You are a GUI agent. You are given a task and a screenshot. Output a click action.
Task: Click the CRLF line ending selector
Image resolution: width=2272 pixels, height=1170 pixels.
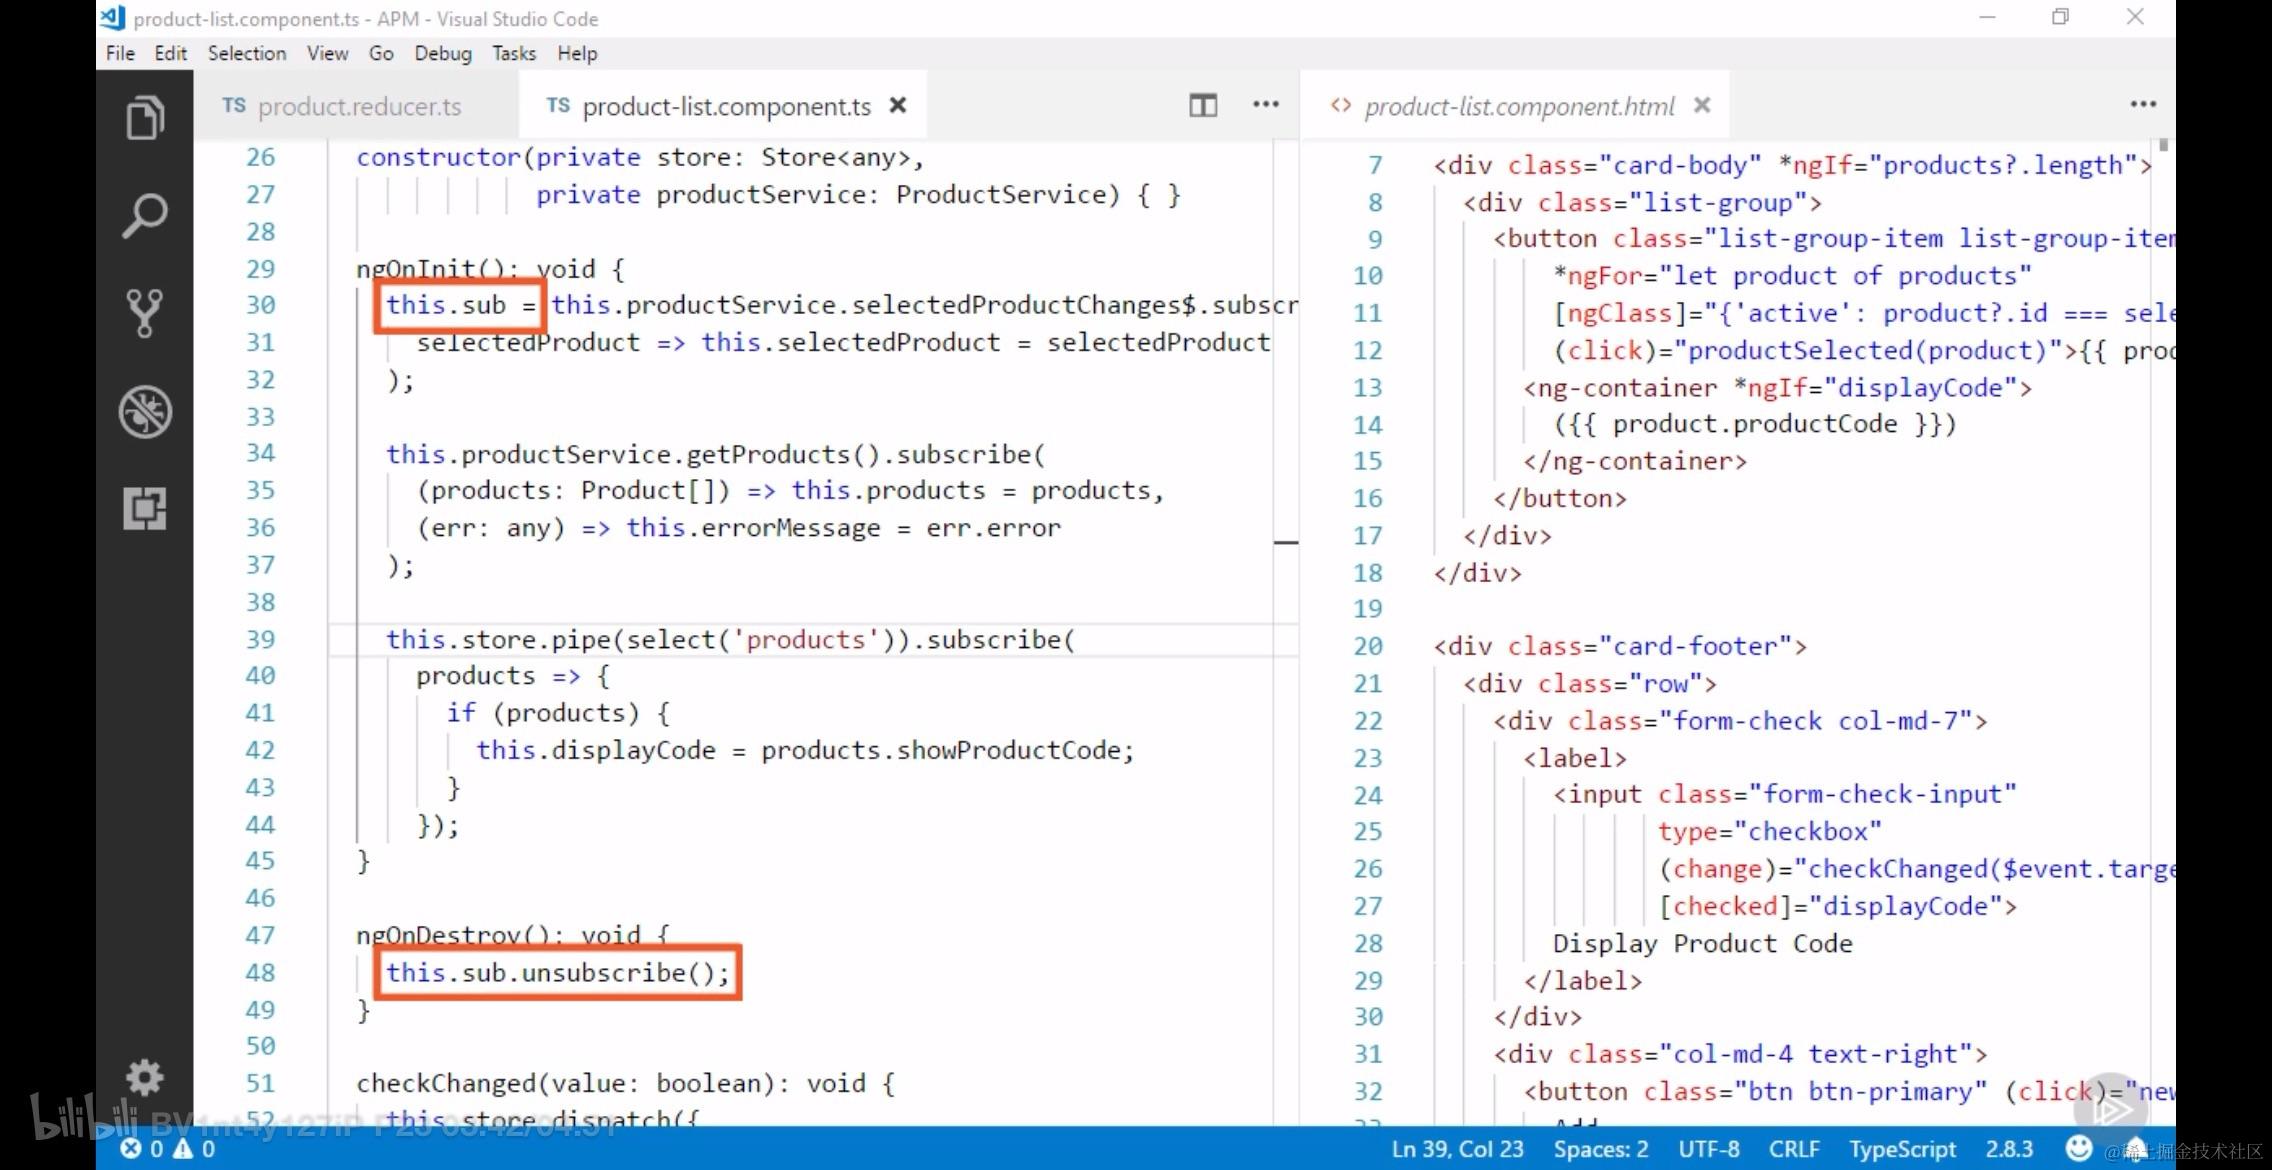click(x=1793, y=1149)
